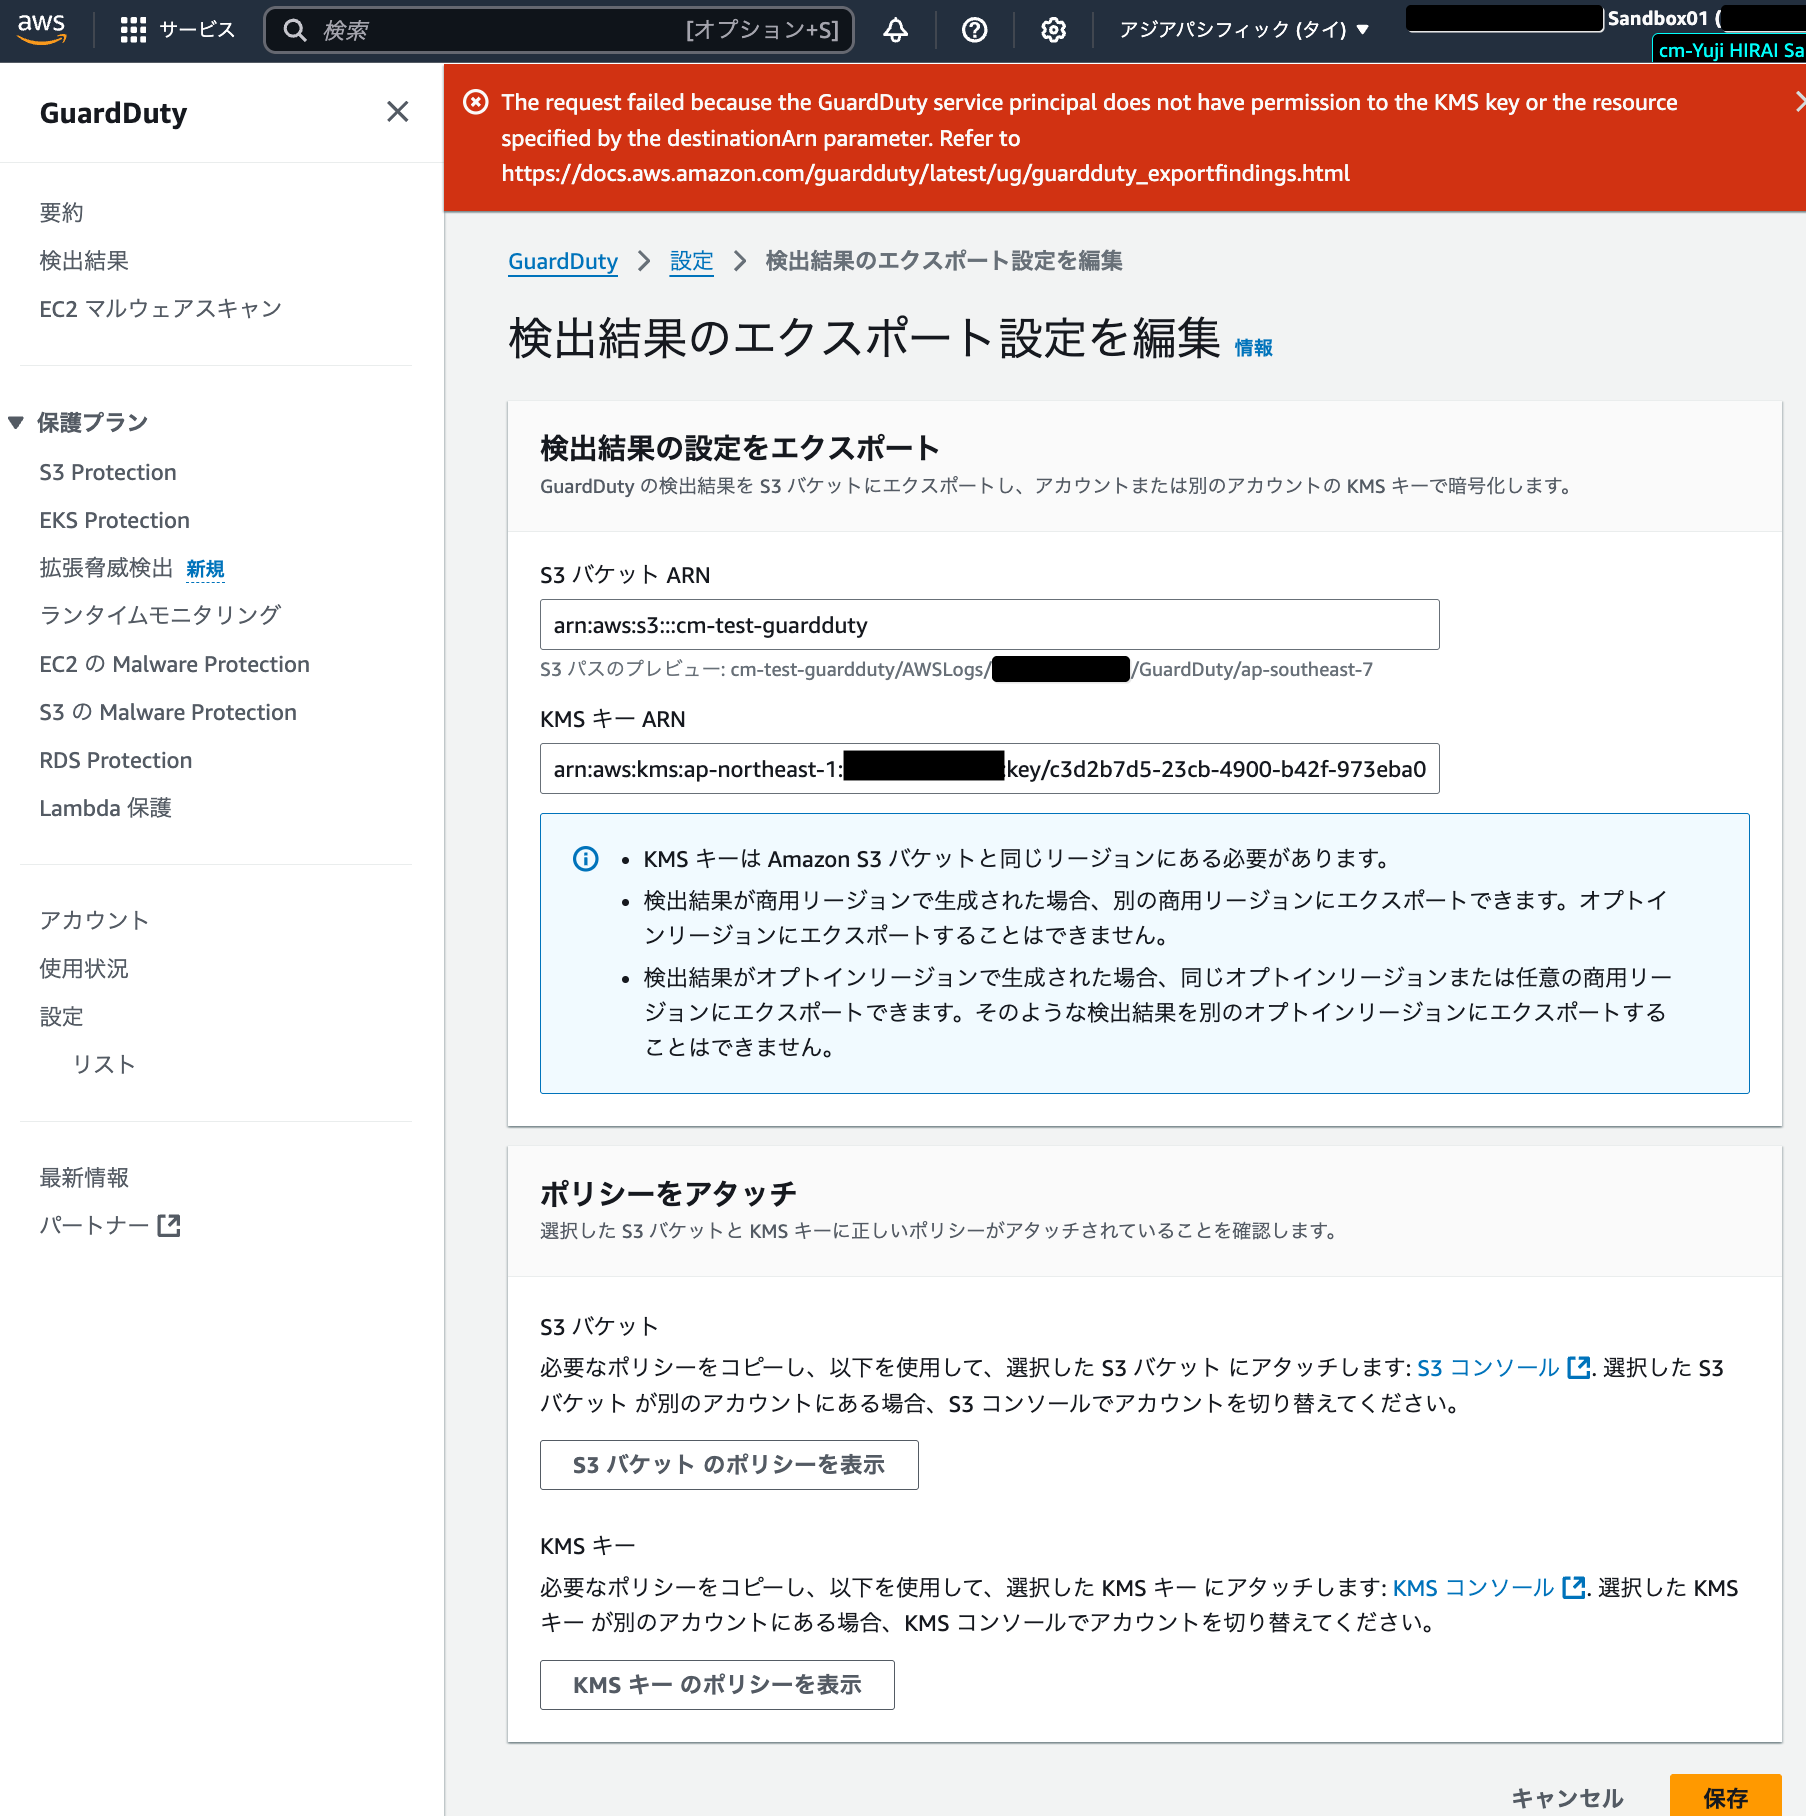Click the GuardDuty sidebar title
The width and height of the screenshot is (1806, 1816).
113,113
